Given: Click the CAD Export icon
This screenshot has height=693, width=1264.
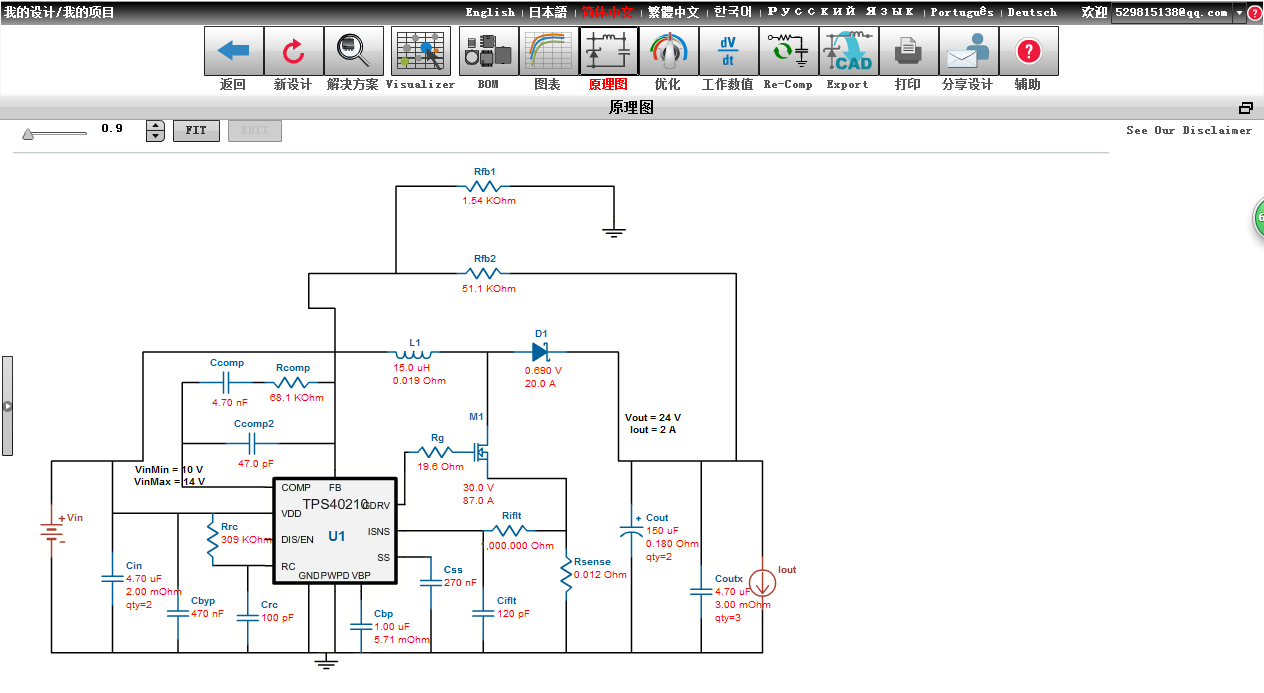Looking at the screenshot, I should click(848, 51).
